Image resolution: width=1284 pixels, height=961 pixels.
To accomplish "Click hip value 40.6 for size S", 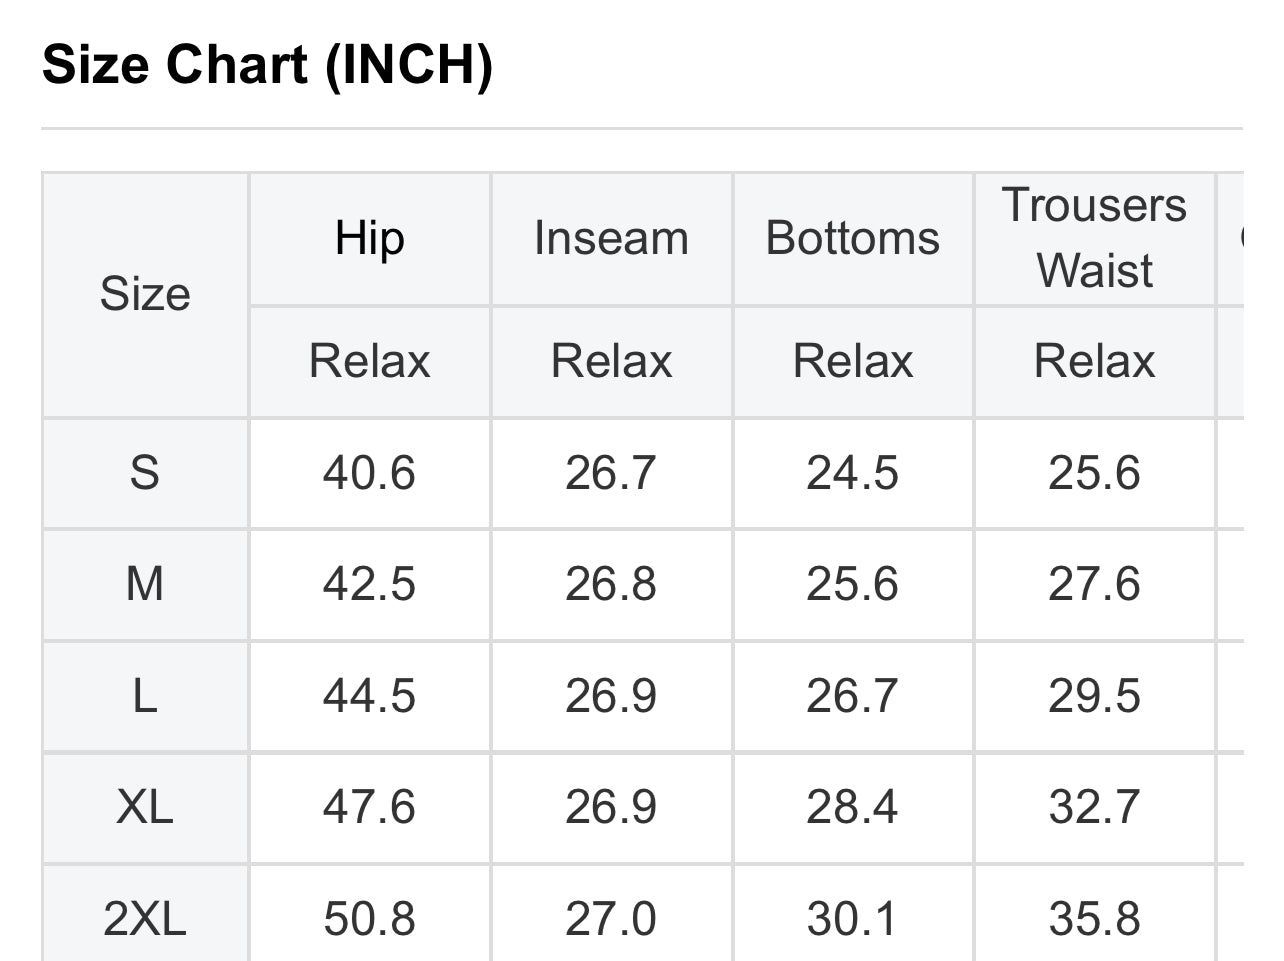I will 369,473.
